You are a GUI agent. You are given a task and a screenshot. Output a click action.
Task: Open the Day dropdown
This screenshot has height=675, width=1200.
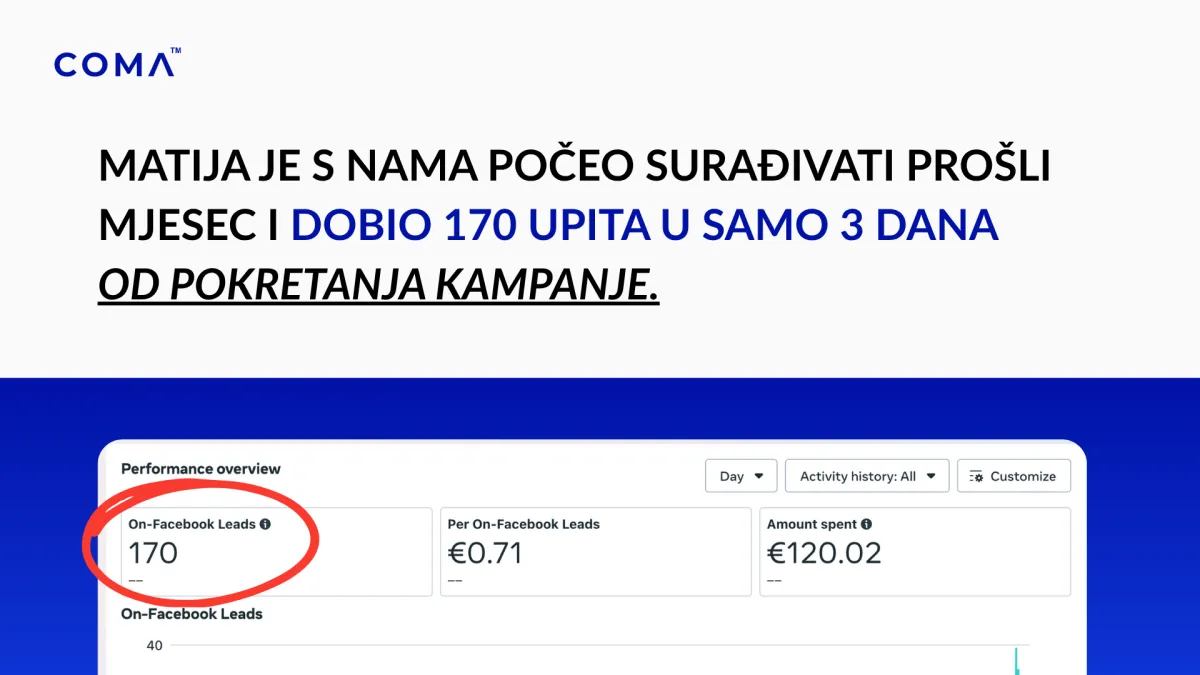coord(741,476)
